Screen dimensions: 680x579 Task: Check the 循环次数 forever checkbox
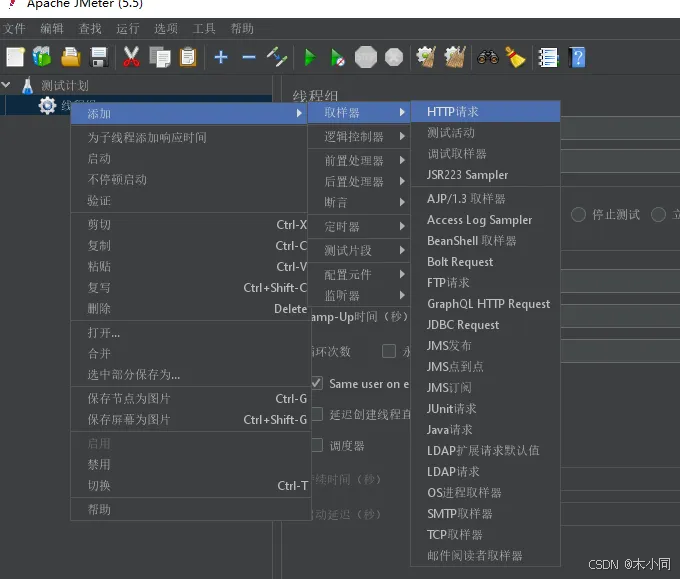tap(389, 351)
